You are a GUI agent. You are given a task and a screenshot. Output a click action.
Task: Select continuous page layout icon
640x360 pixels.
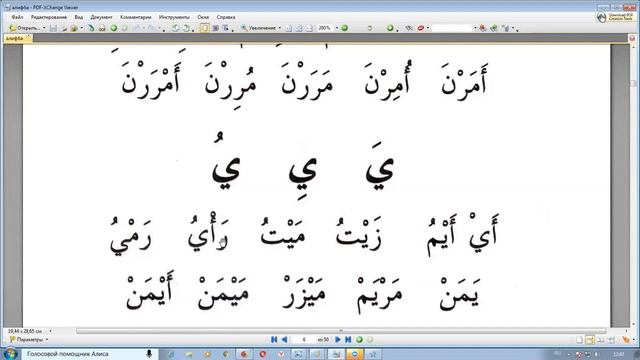coord(590,340)
